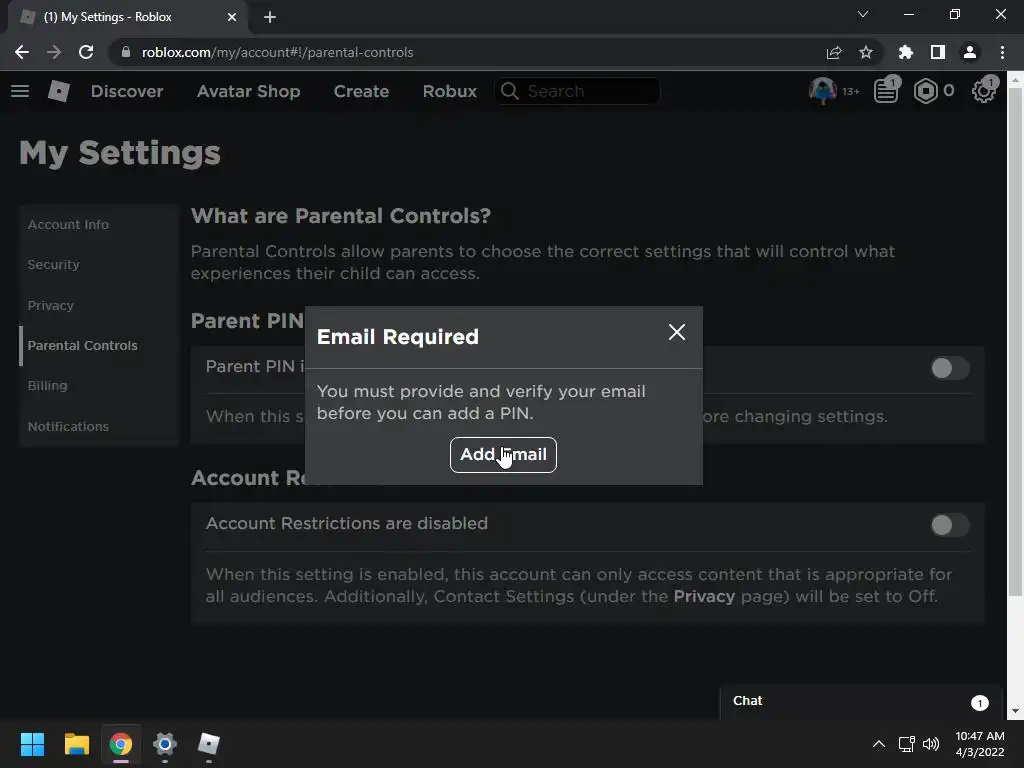Image resolution: width=1024 pixels, height=768 pixels.
Task: Toggle the Parent PIN switch
Action: pyautogui.click(x=950, y=368)
